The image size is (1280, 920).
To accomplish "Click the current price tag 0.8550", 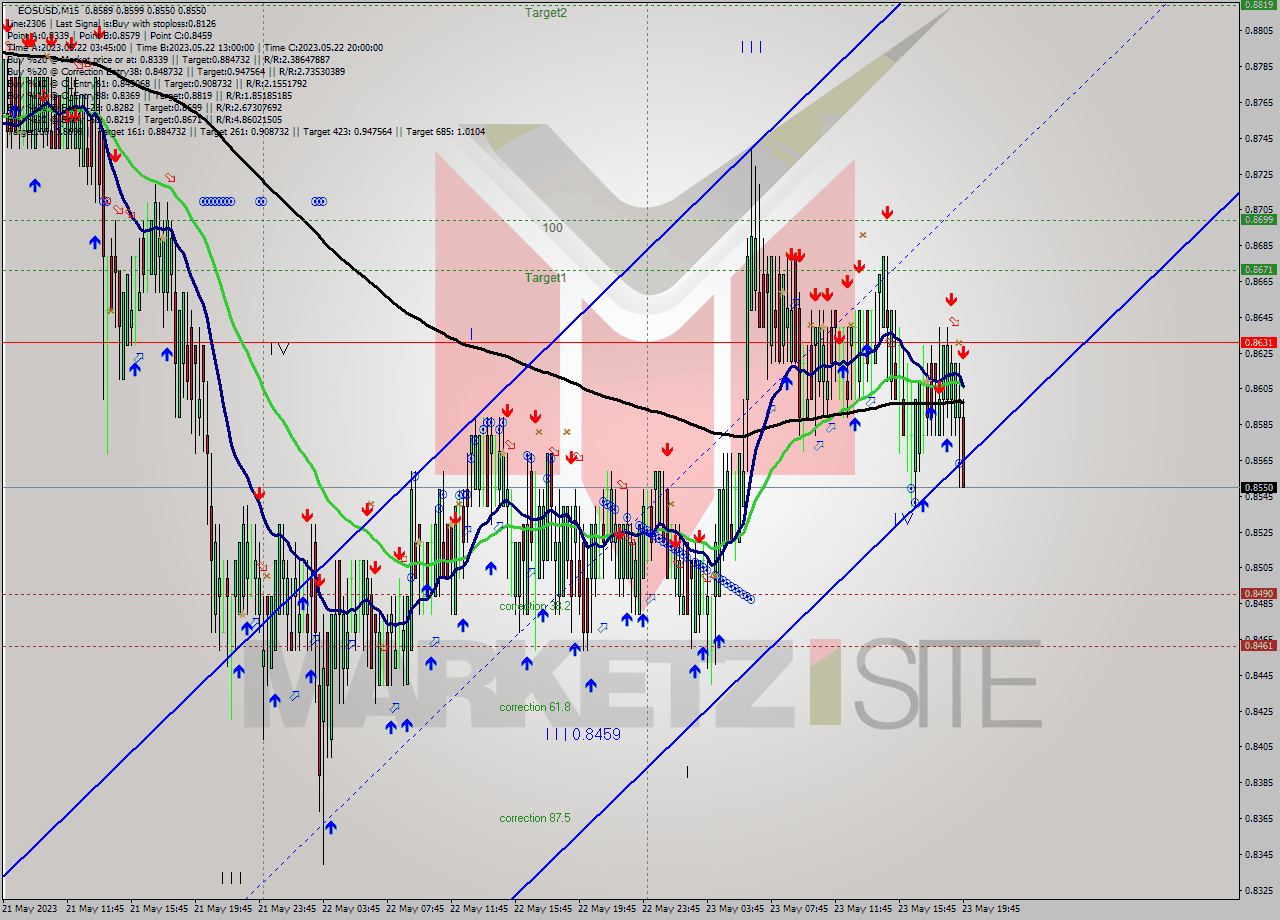I will click(1258, 487).
